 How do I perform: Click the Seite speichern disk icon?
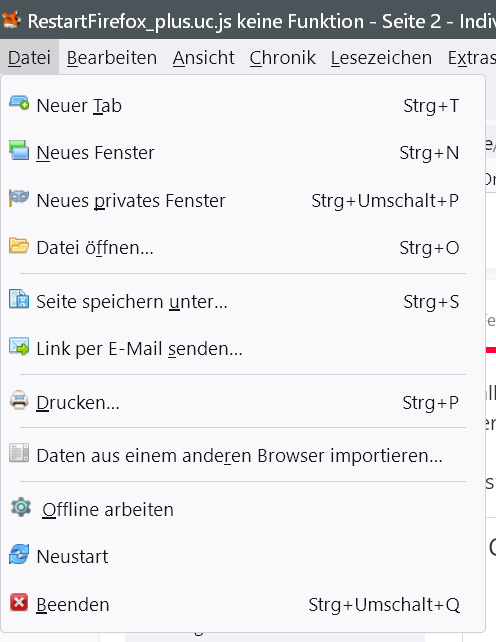19,299
